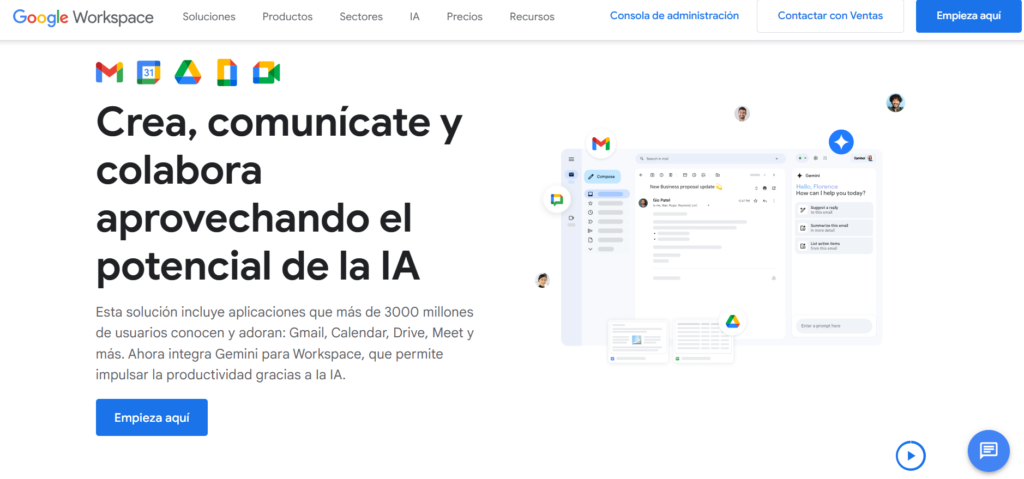Select the Mail icon in the mockup's left rail
The image size is (1024, 479).
pyautogui.click(x=571, y=174)
